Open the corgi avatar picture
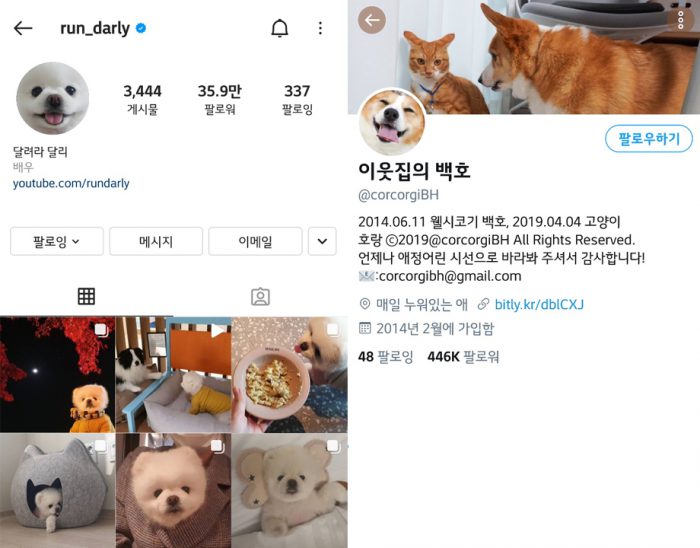This screenshot has width=700, height=548. [392, 121]
